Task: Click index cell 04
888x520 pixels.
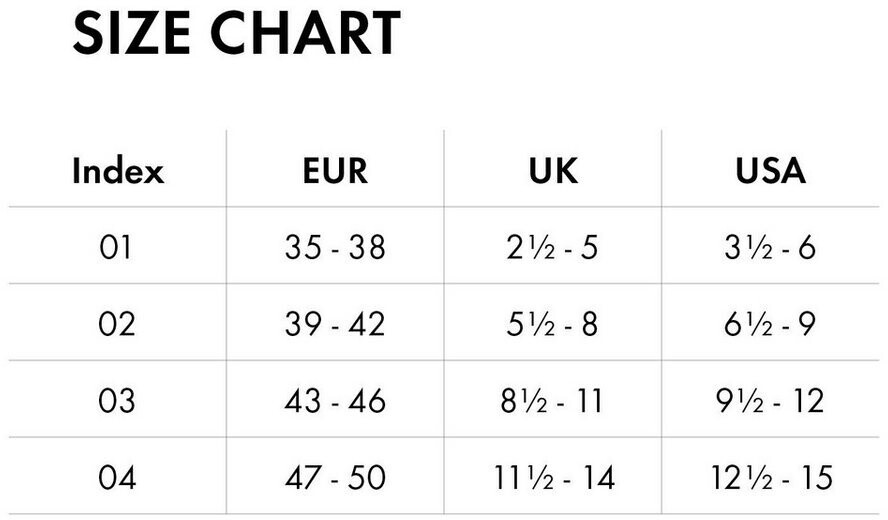Action: coord(116,477)
